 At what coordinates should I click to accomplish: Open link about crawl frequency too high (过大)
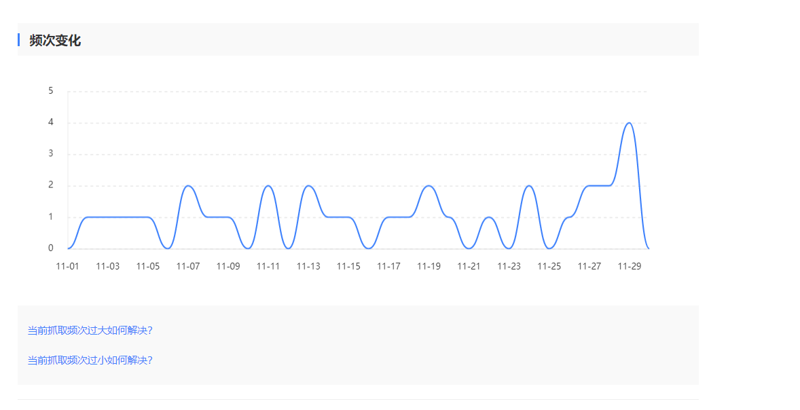90,330
